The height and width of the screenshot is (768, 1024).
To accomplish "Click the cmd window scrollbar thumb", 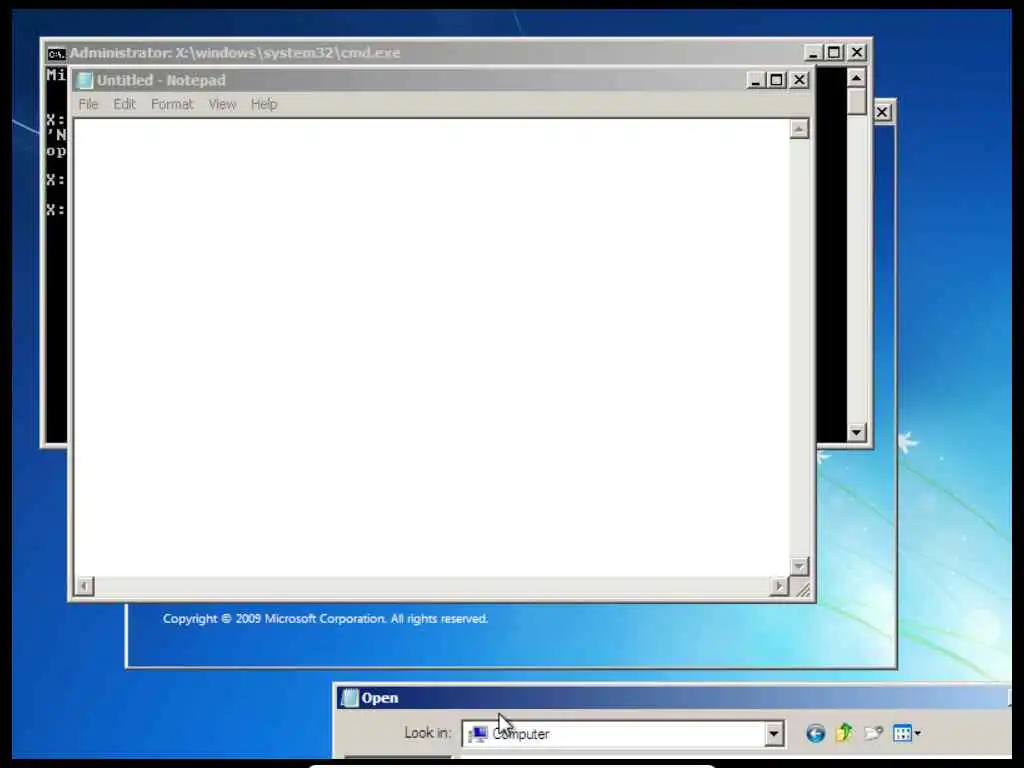I will pos(856,102).
